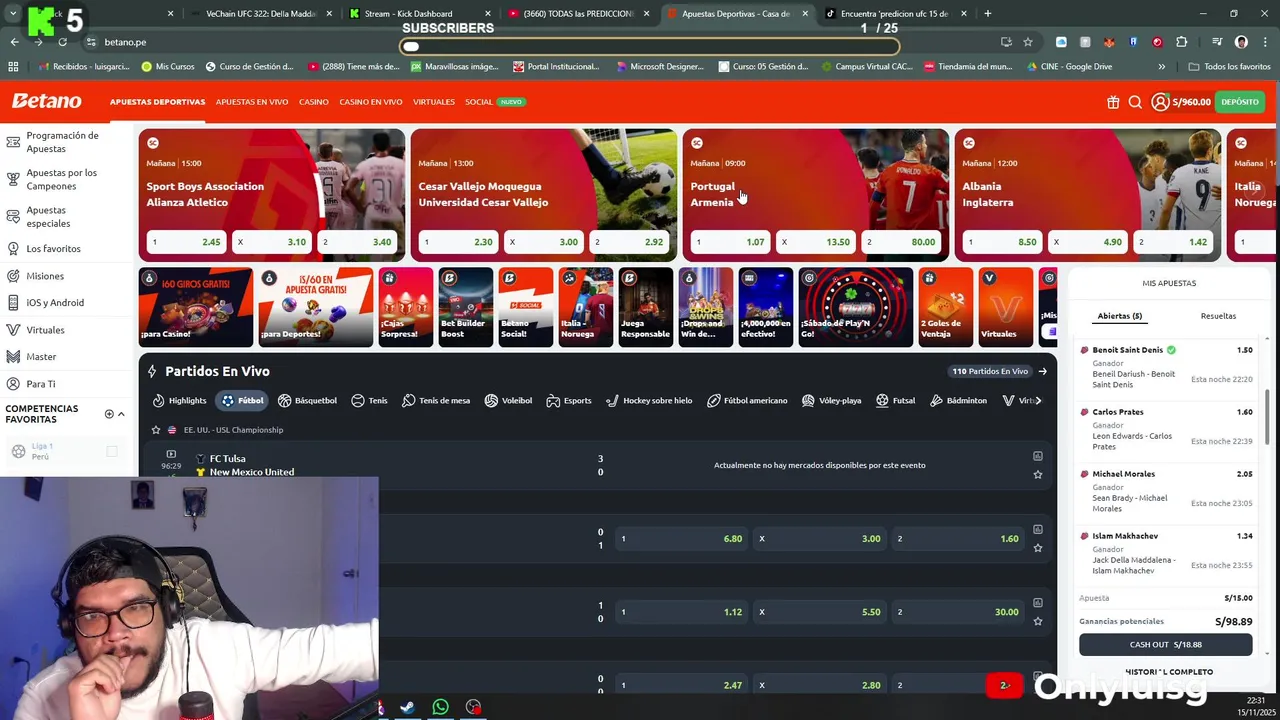Open Historial Completo link
This screenshot has width=1280, height=720.
tap(1169, 672)
